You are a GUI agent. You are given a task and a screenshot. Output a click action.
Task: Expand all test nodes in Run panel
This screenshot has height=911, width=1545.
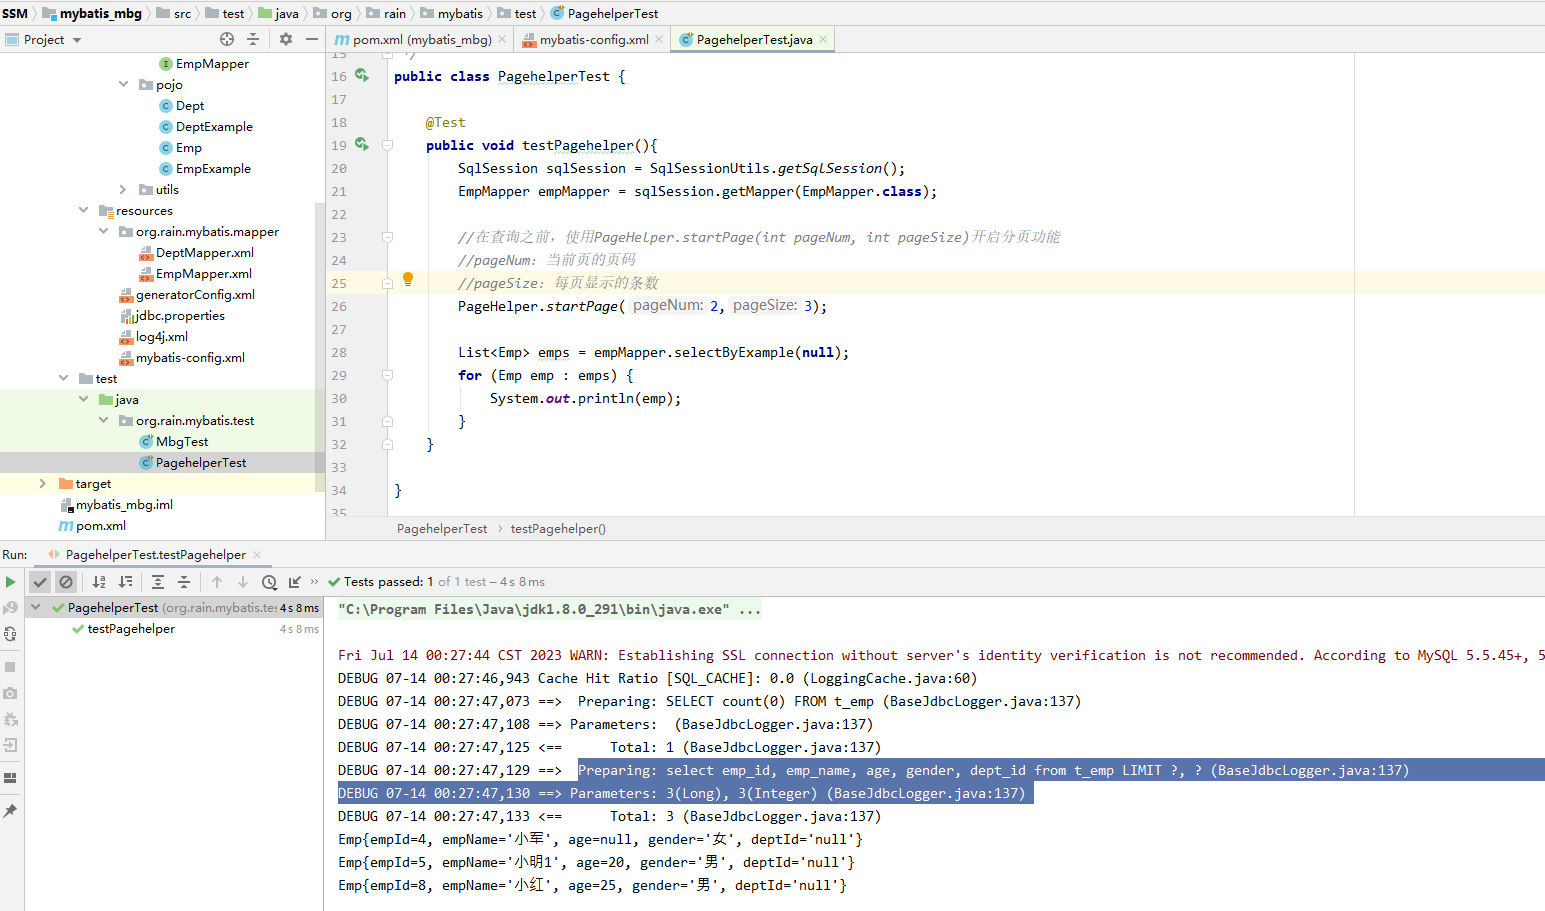[x=158, y=582]
